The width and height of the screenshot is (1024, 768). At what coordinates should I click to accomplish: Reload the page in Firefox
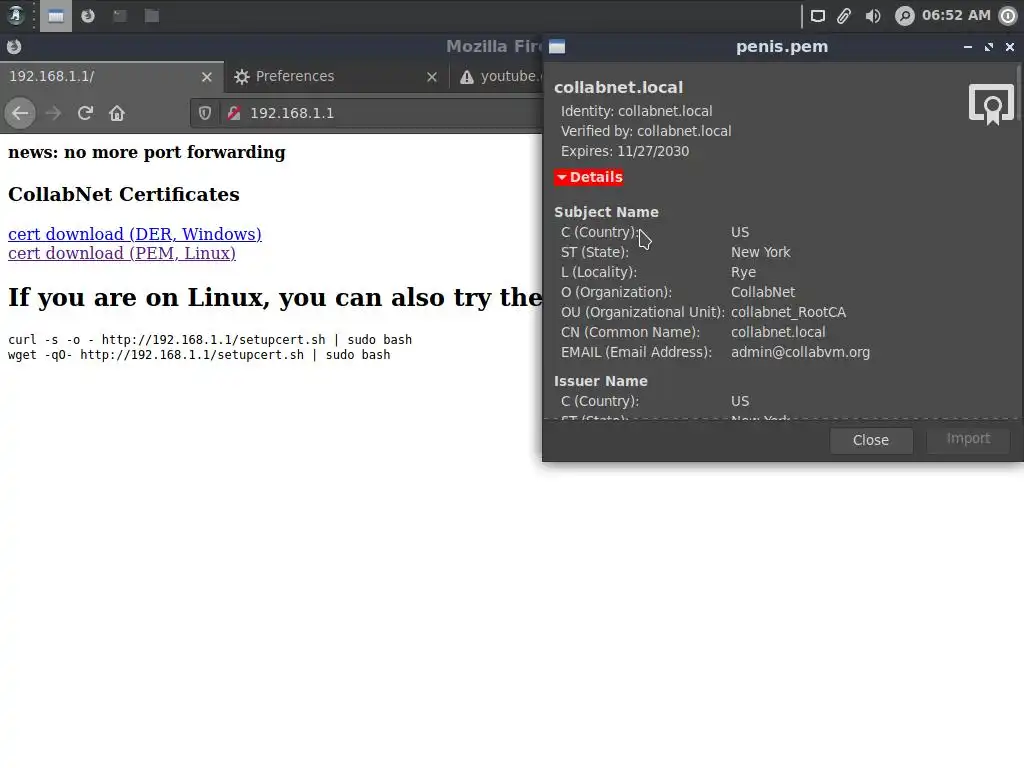(x=85, y=114)
